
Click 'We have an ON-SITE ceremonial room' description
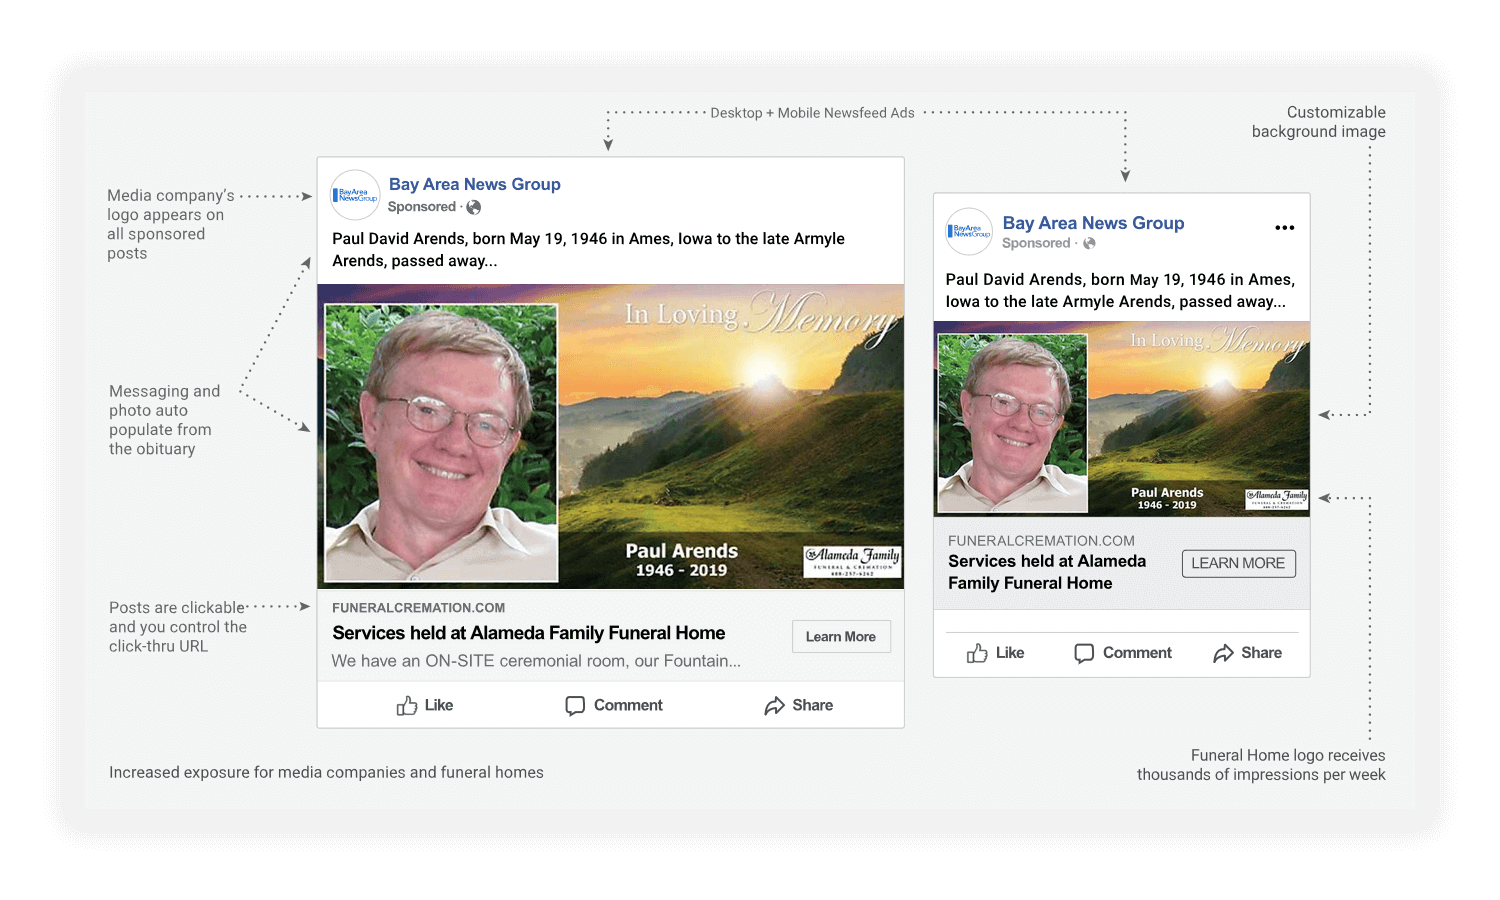click(x=536, y=661)
